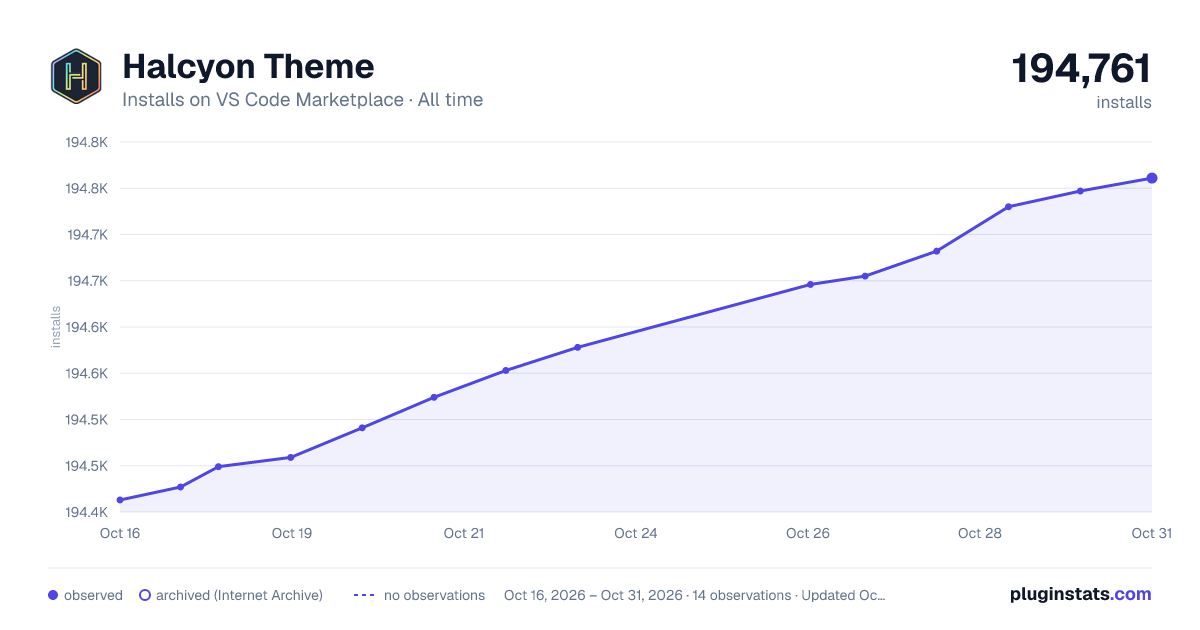Click 'archived (Internet Archive)' legend label
The image size is (1200, 630).
tap(239, 595)
